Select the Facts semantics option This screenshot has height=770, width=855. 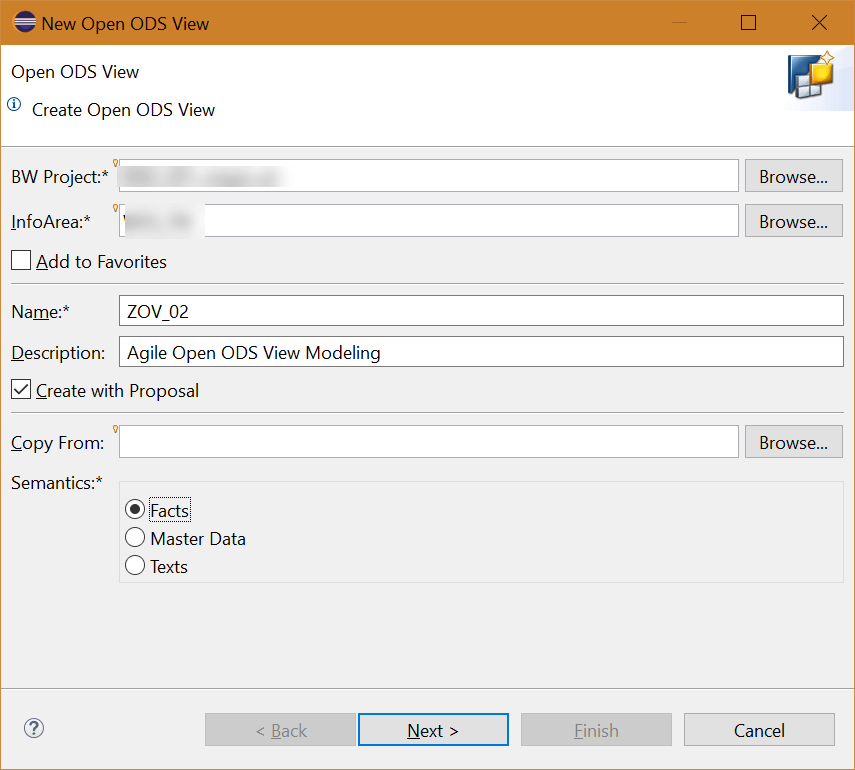[x=135, y=509]
